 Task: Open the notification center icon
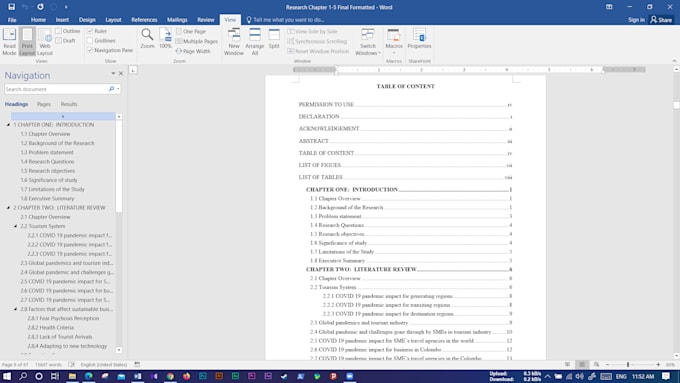[x=666, y=376]
